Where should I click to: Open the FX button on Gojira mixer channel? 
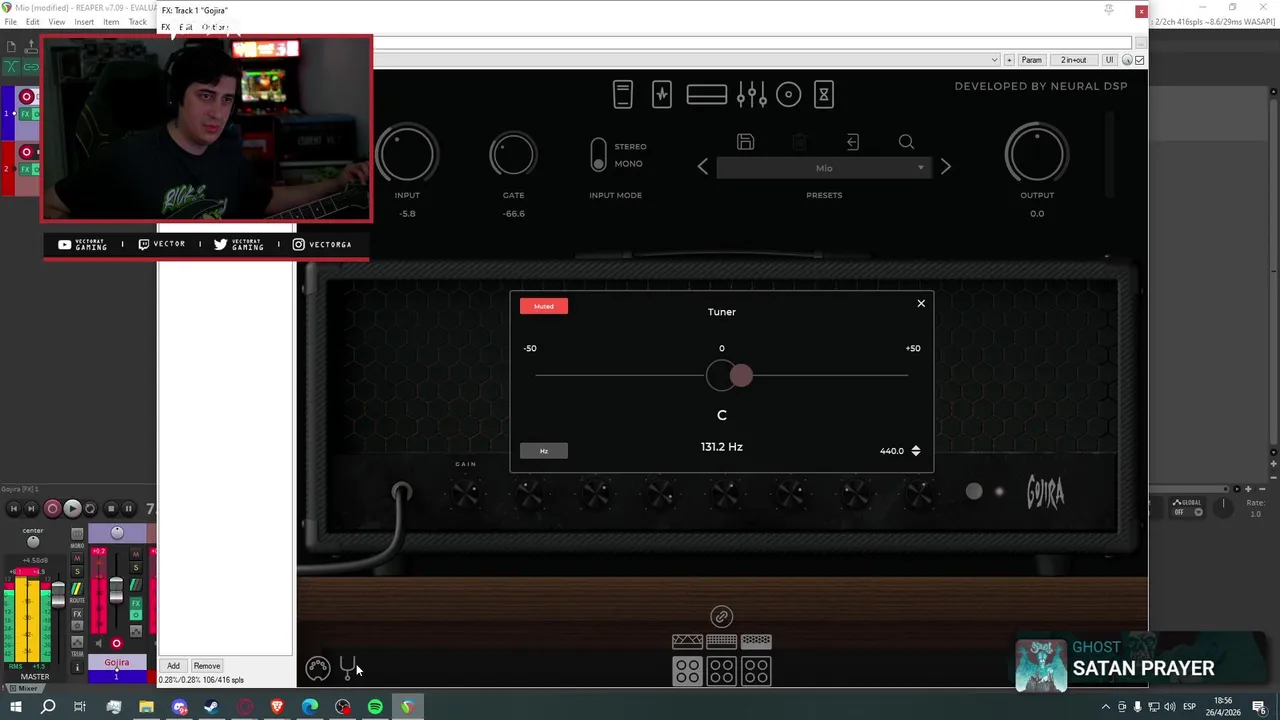pyautogui.click(x=136, y=603)
